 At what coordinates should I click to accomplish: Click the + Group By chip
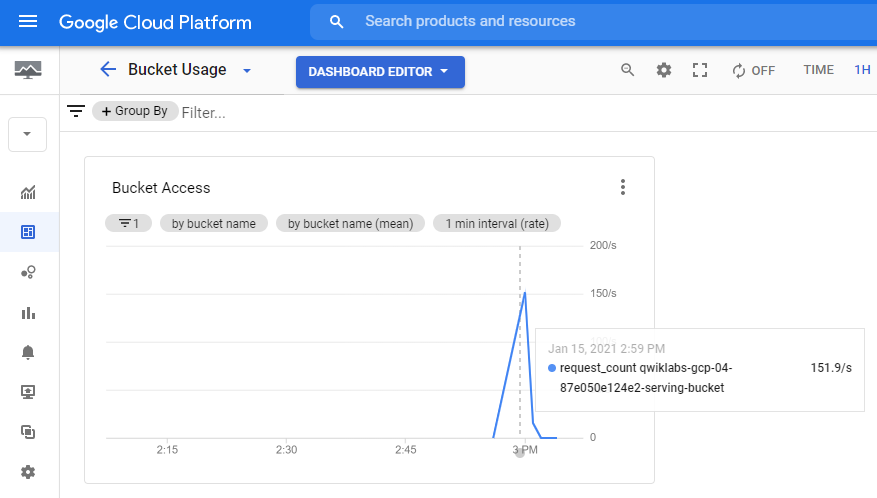pos(135,111)
